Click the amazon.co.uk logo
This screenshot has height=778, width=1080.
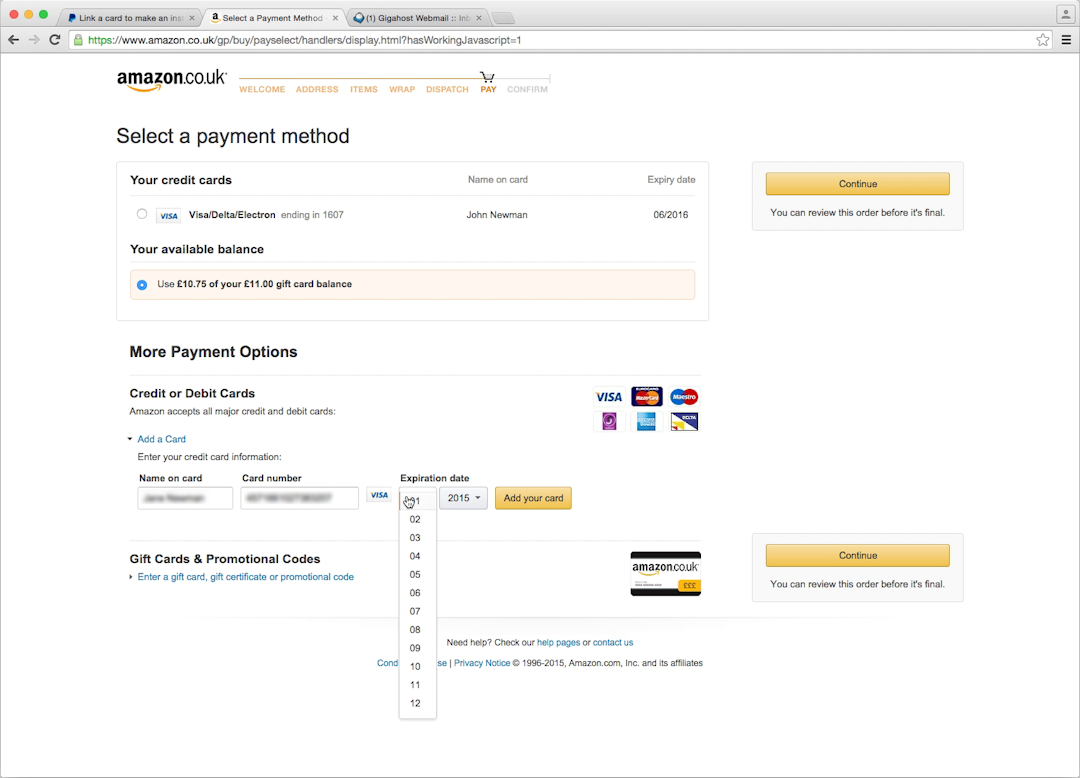click(170, 79)
